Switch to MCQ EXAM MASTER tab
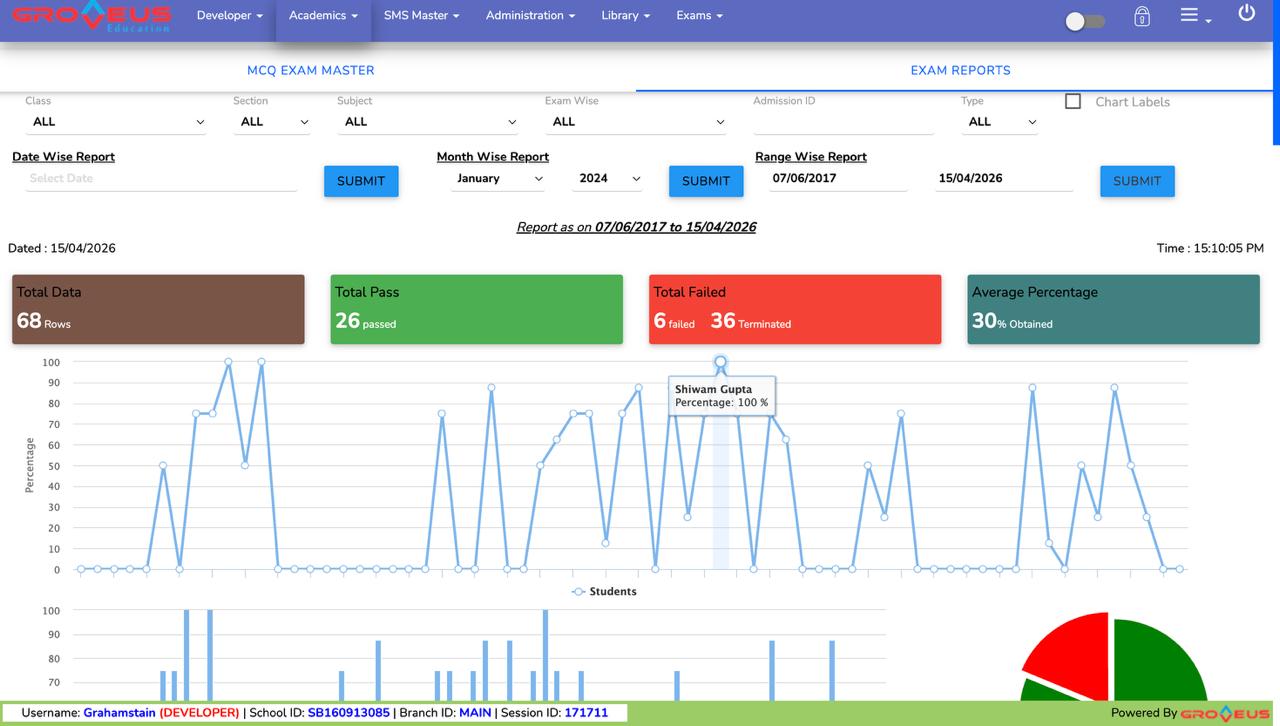The height and width of the screenshot is (726, 1280). coord(311,70)
